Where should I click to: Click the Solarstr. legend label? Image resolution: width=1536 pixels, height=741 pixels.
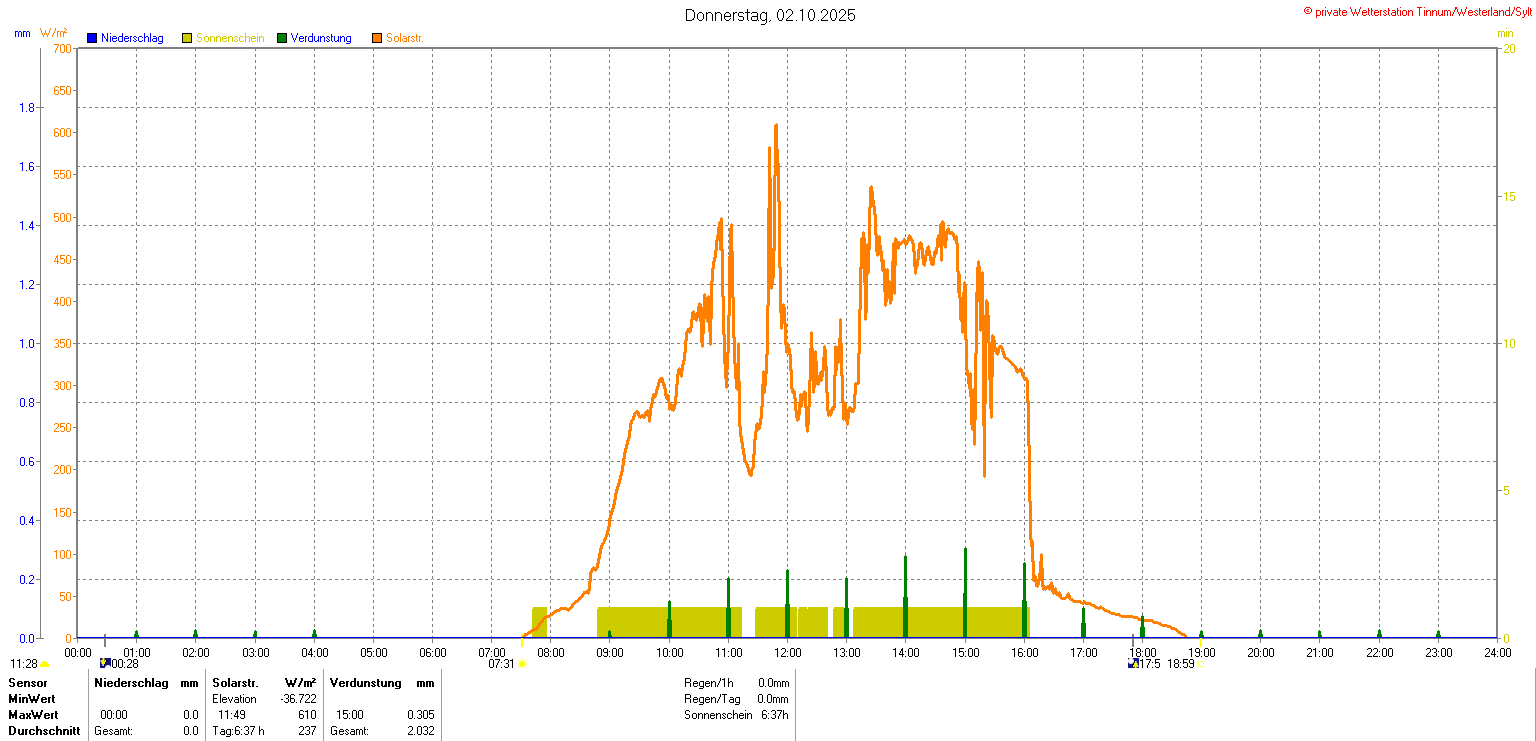click(x=406, y=38)
